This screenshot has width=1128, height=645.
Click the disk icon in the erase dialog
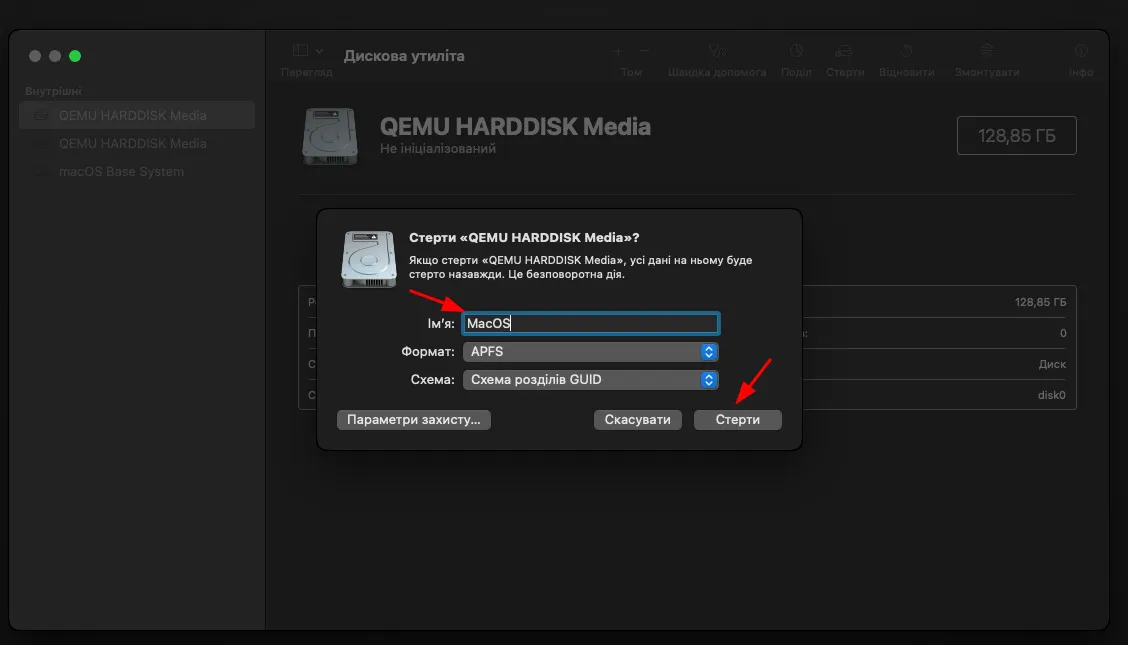(368, 259)
